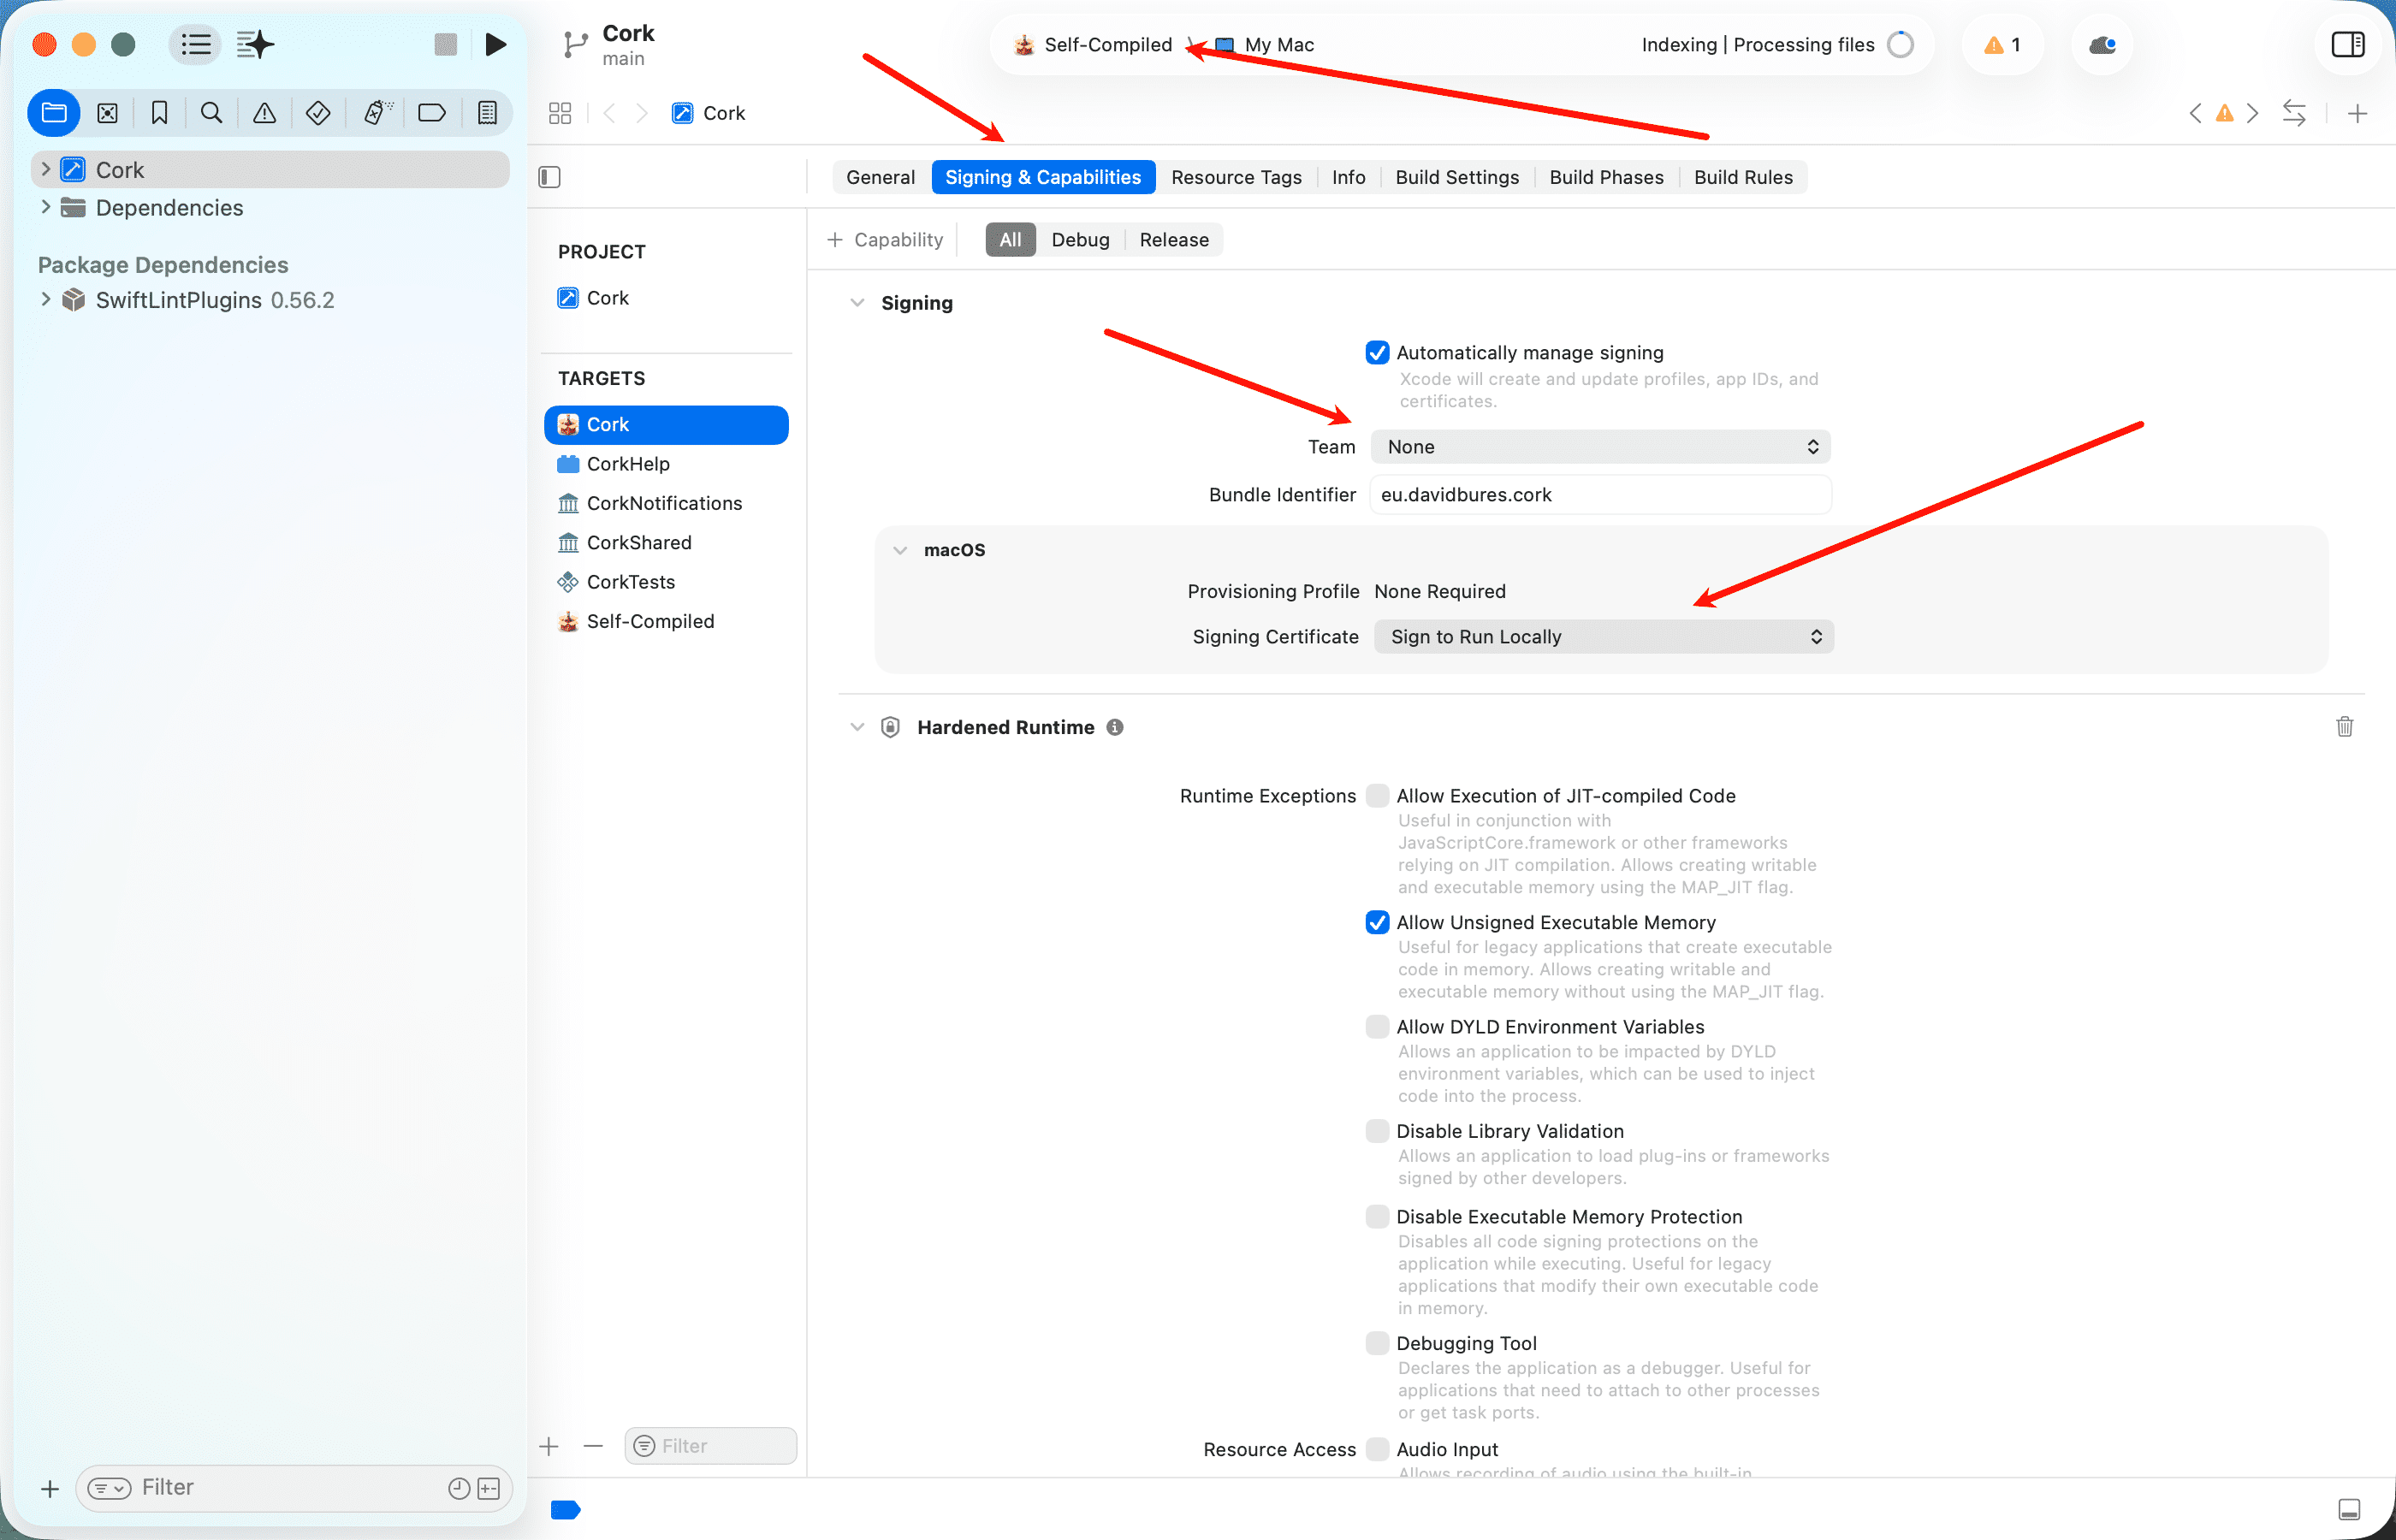
Task: Toggle the right inspector panel icon
Action: click(2347, 44)
